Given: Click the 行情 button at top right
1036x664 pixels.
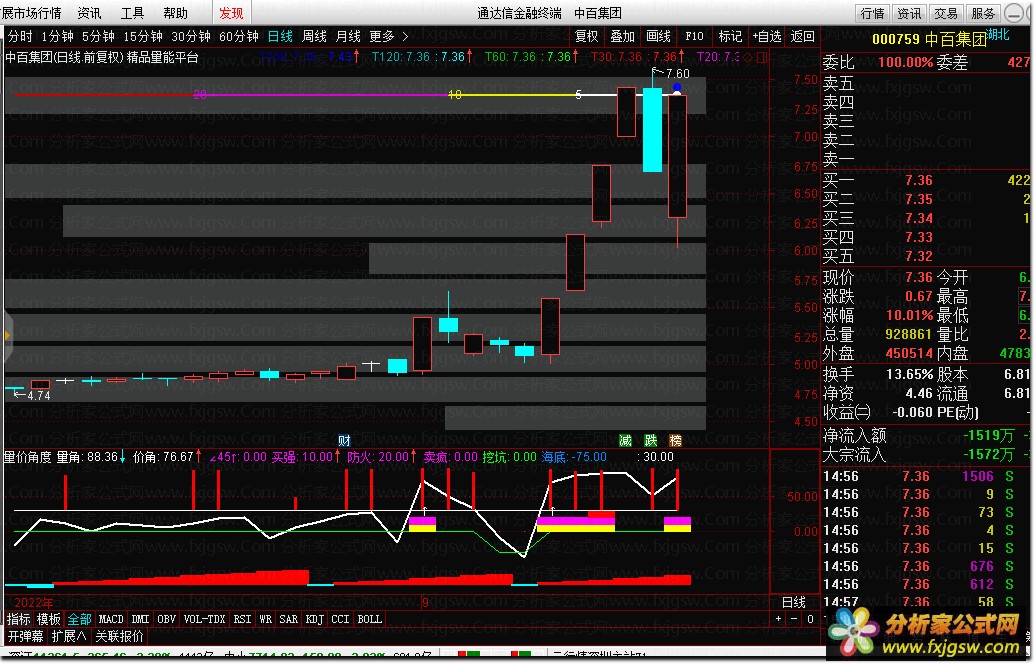Looking at the screenshot, I should tap(872, 13).
